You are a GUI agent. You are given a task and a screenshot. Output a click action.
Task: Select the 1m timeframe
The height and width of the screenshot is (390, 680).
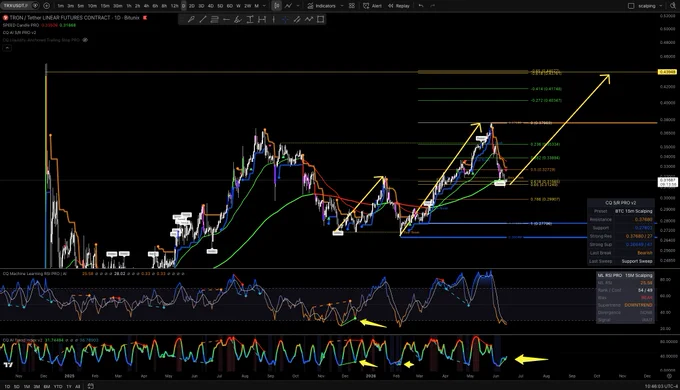pos(61,6)
